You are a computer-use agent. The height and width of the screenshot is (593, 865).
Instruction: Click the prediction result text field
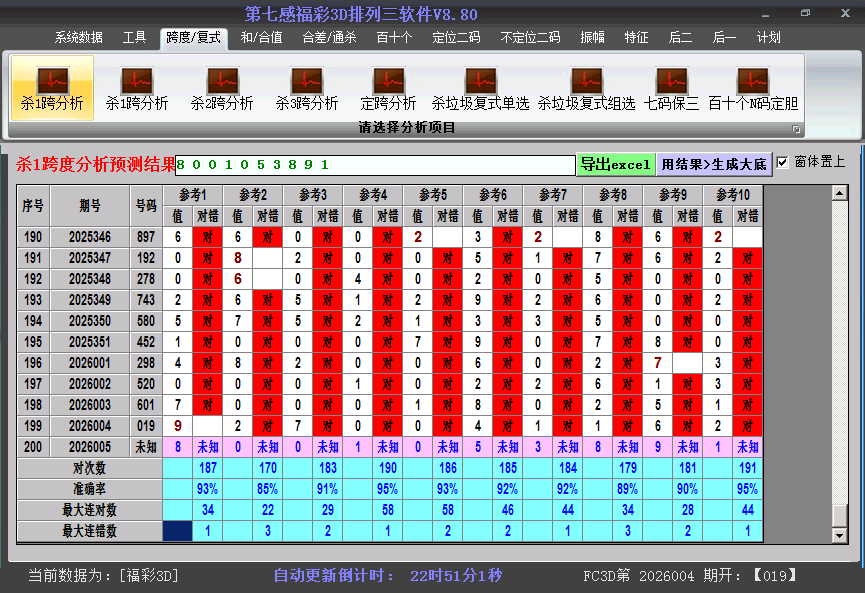[375, 164]
